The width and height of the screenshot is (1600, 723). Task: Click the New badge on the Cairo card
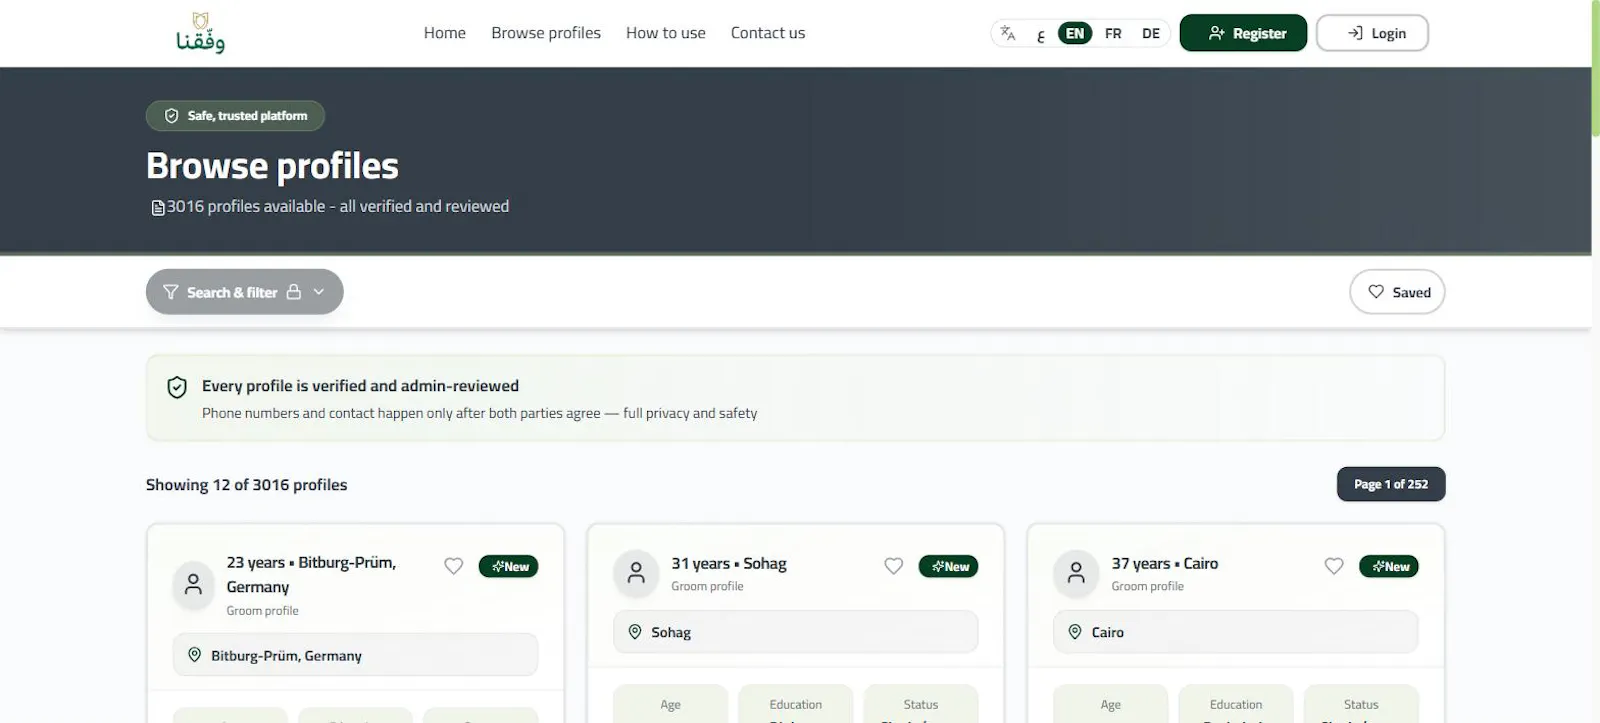pyautogui.click(x=1389, y=566)
